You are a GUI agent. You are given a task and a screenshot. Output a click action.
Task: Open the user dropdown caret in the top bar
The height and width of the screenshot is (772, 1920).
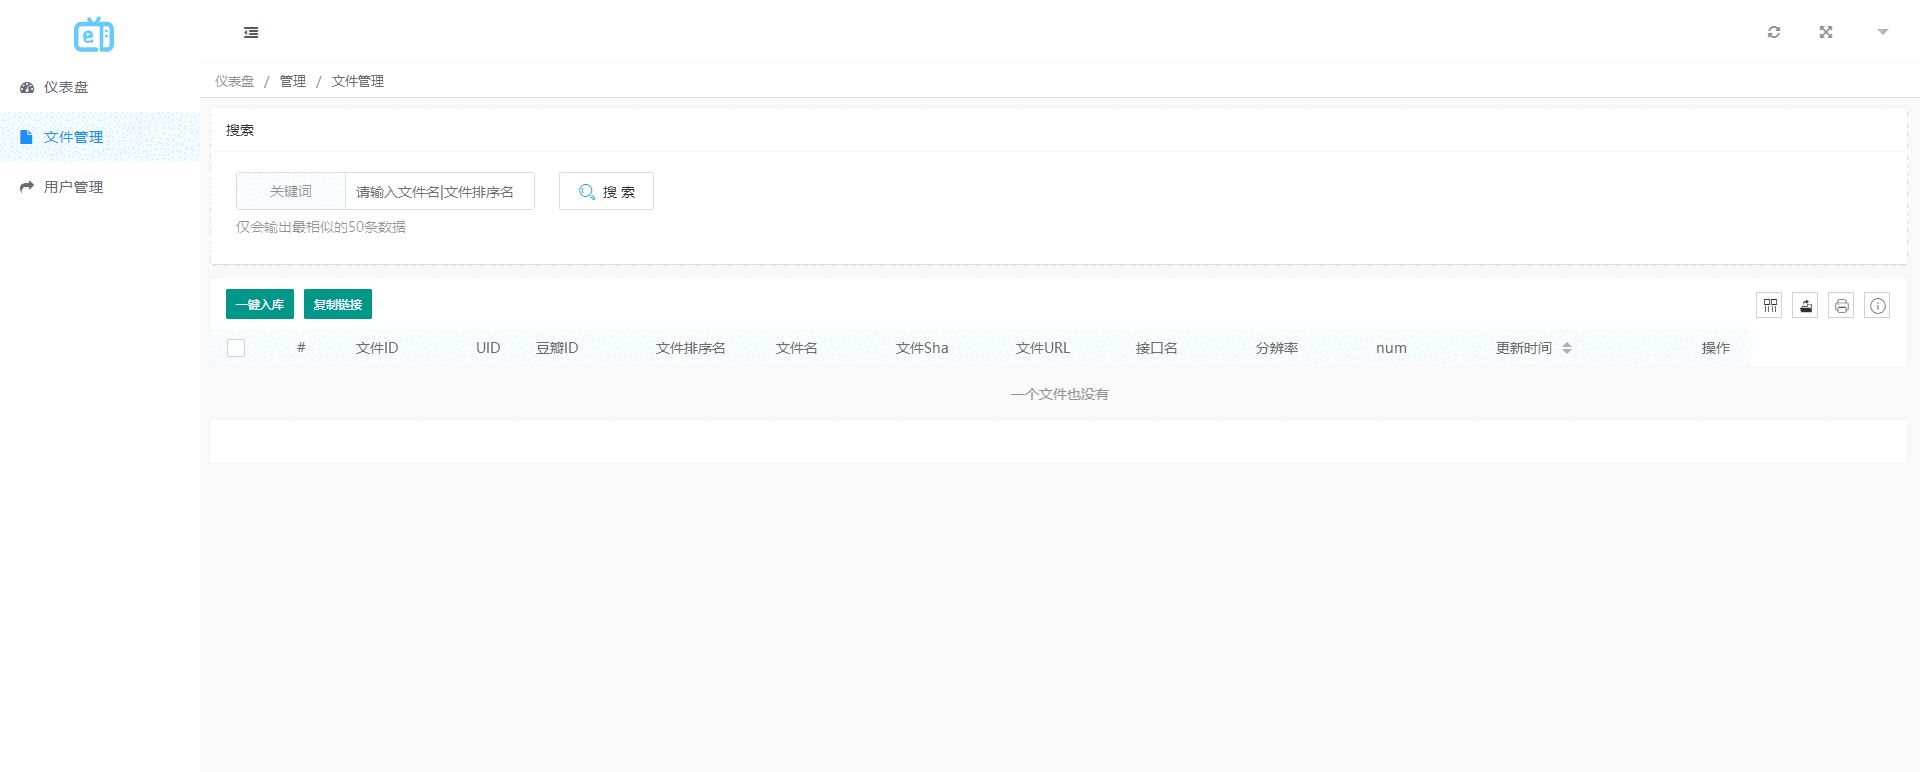pyautogui.click(x=1883, y=32)
